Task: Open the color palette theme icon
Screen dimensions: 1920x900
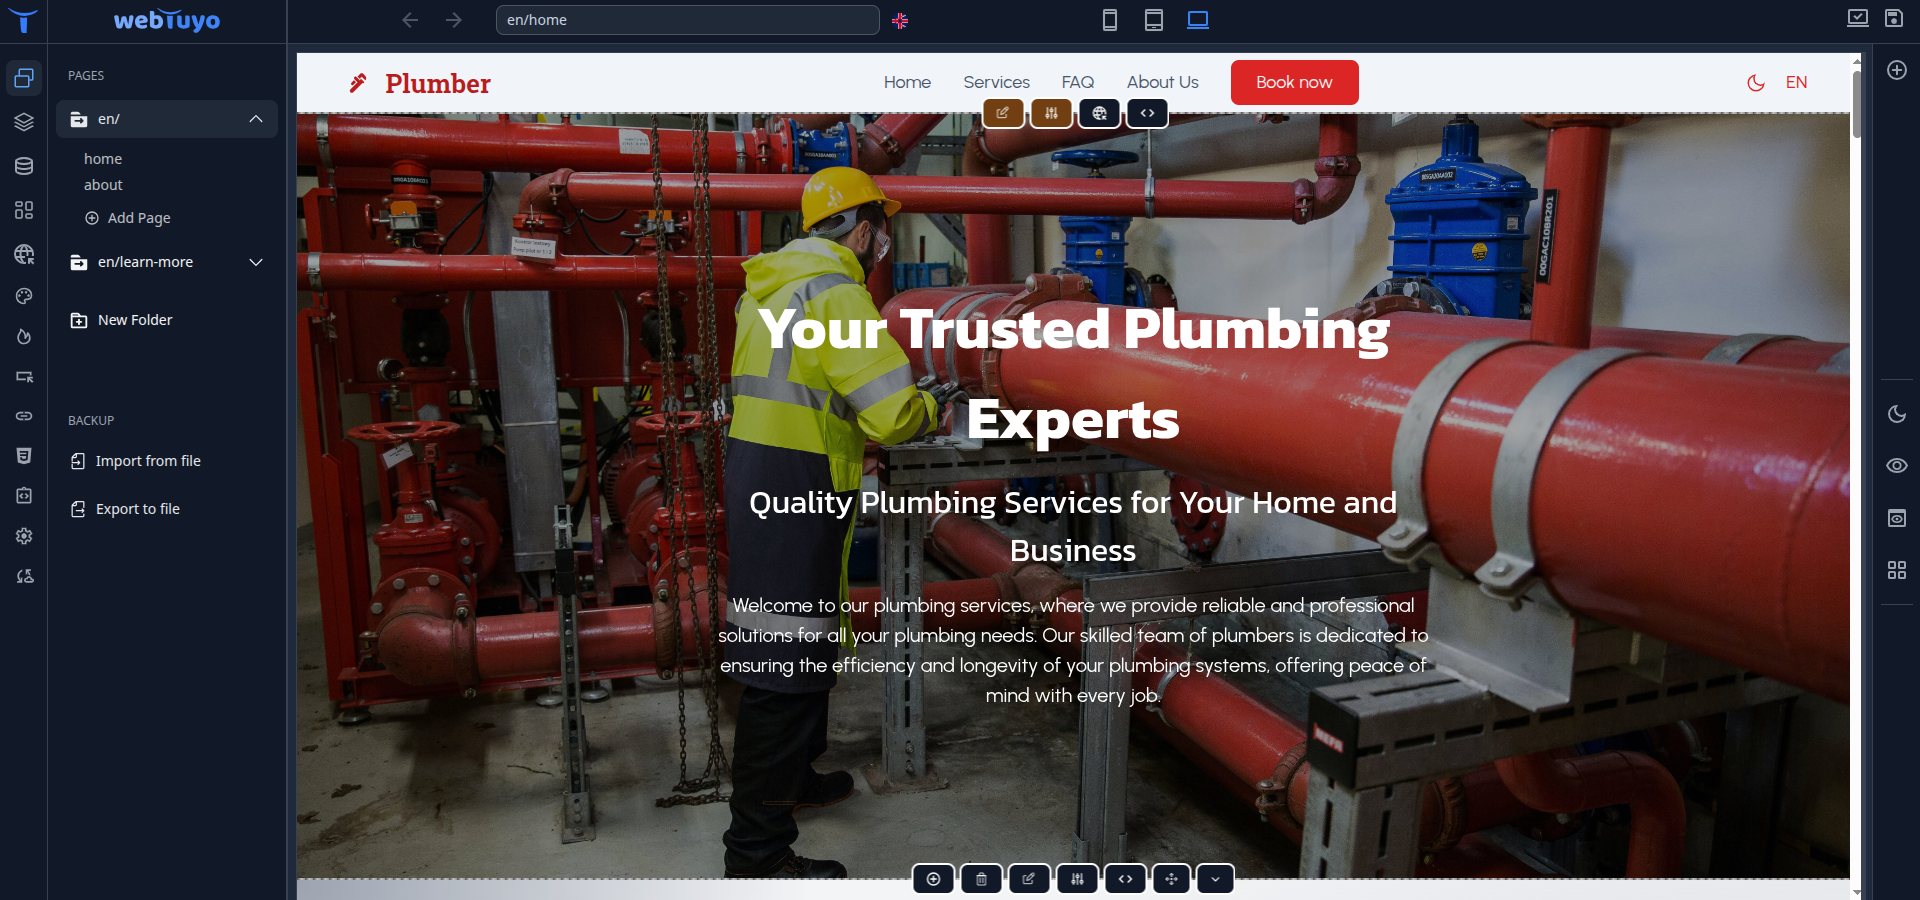Action: click(x=24, y=296)
